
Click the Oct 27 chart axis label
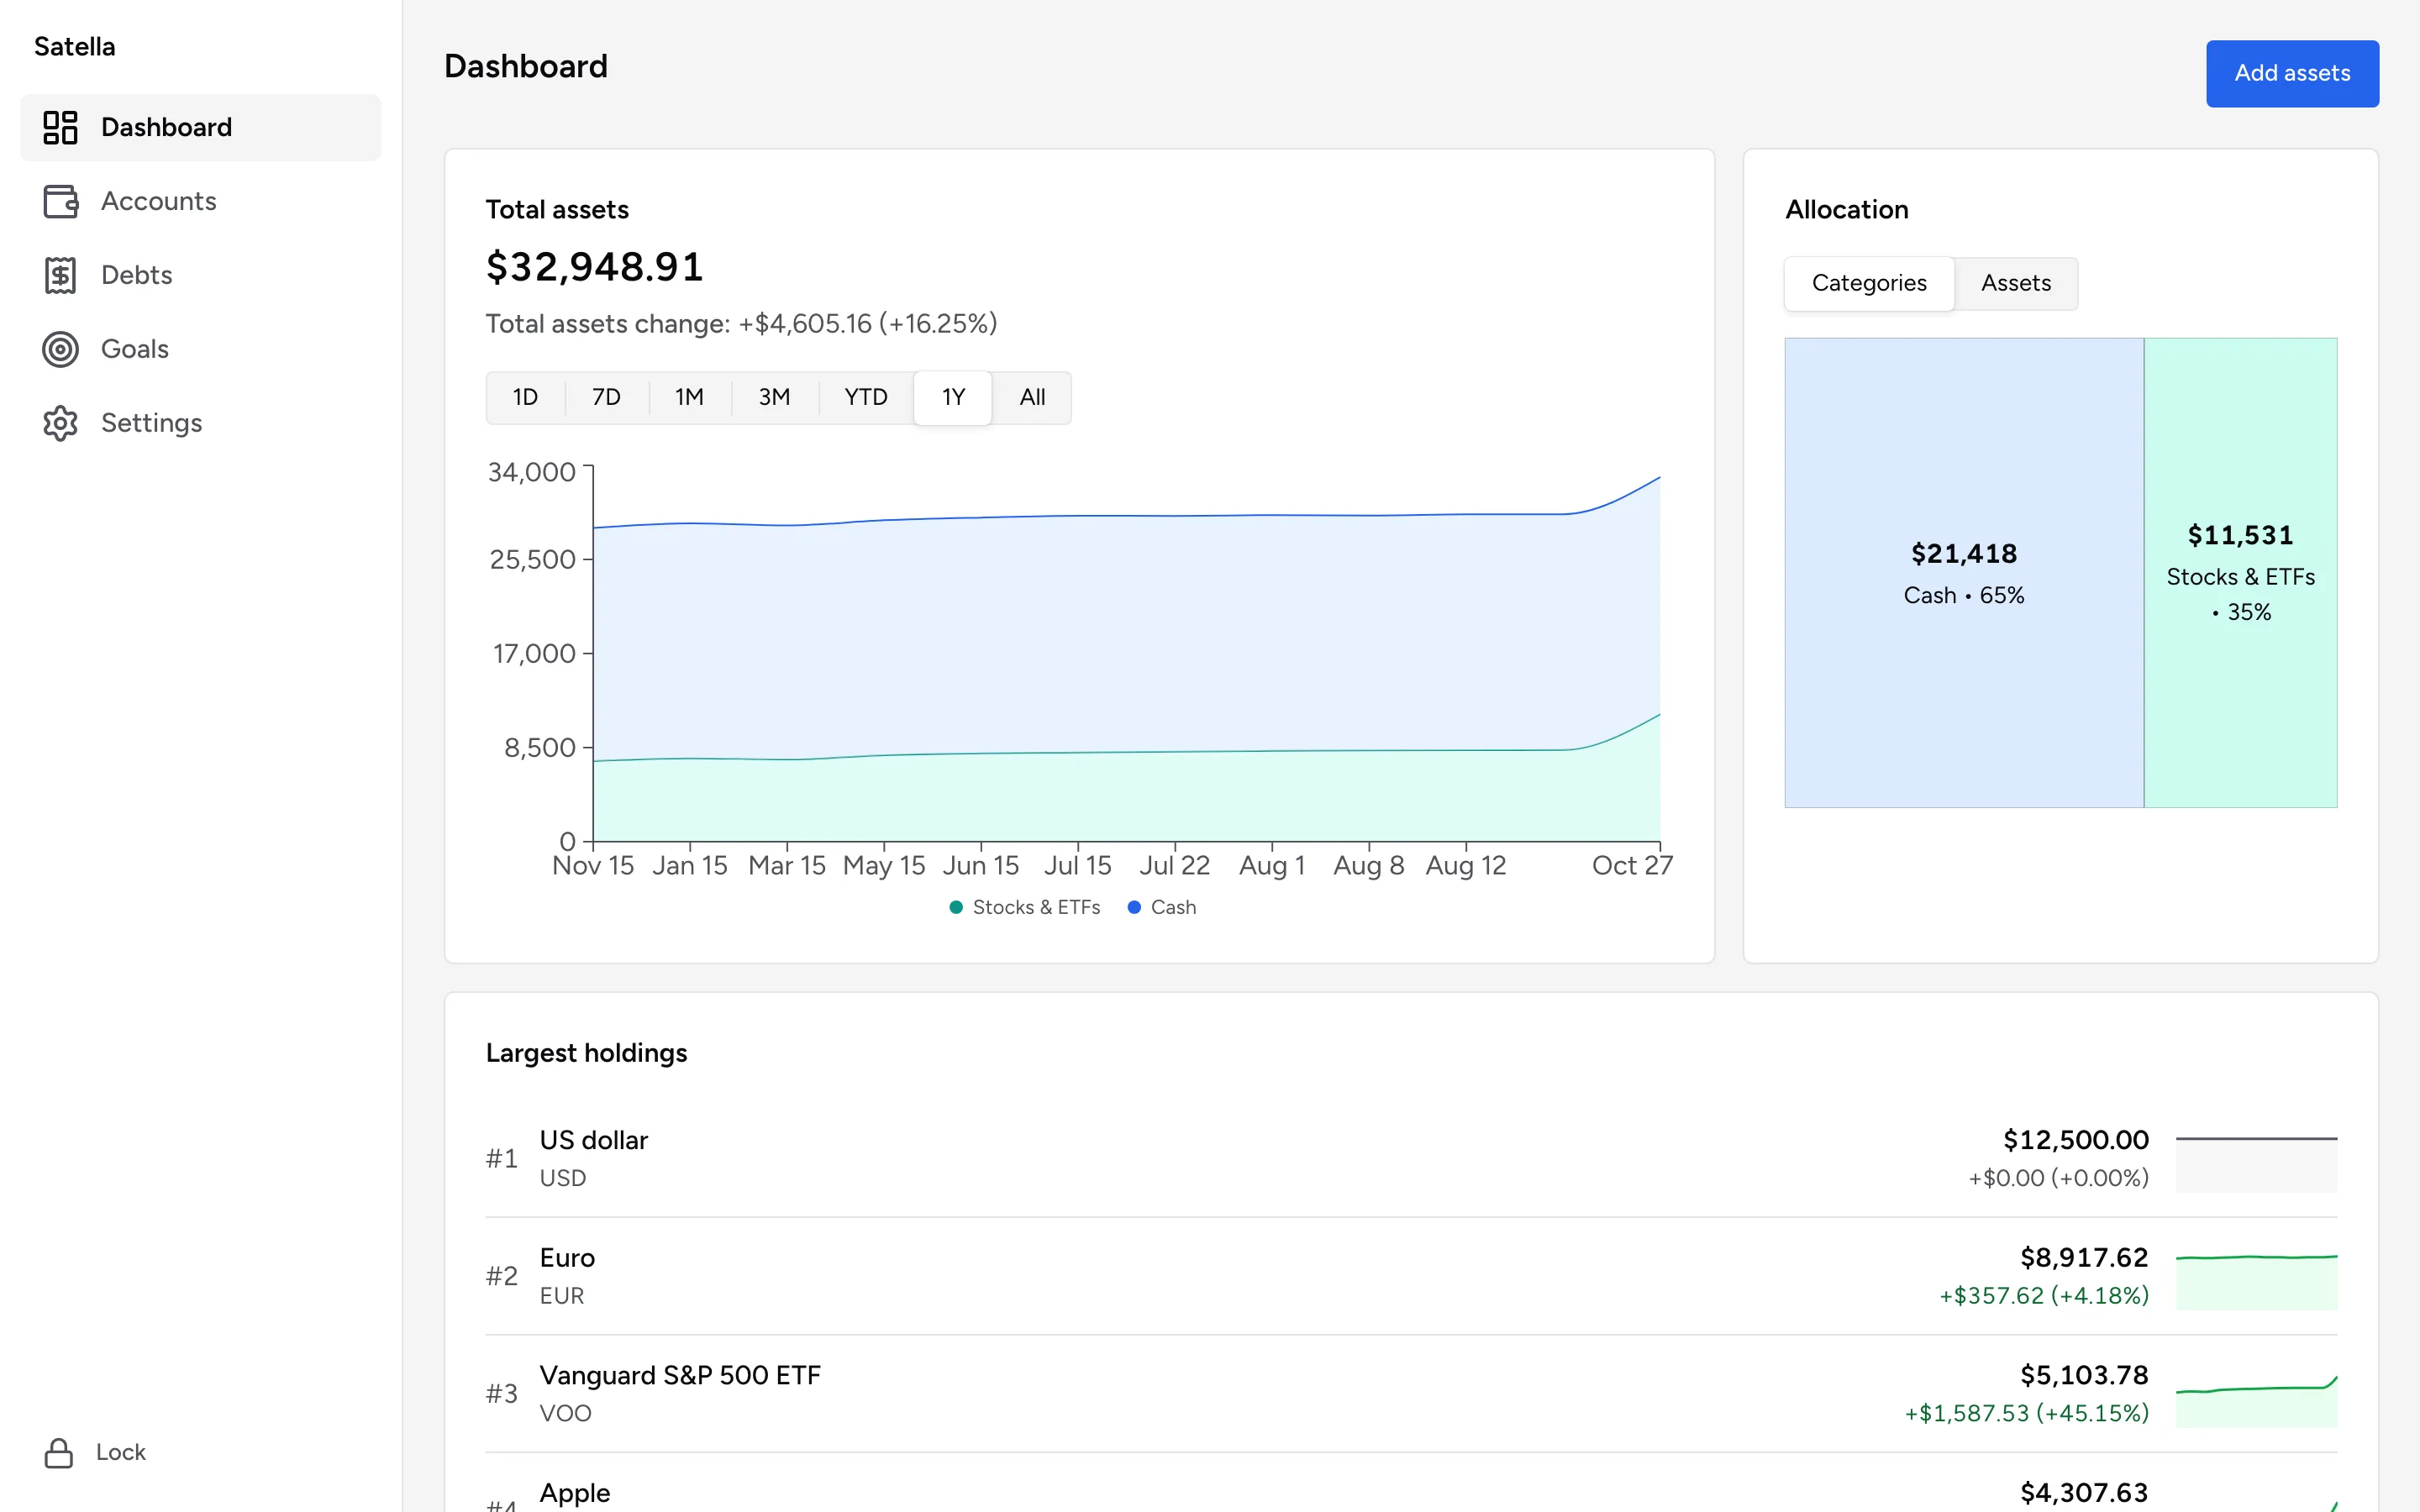(x=1632, y=866)
